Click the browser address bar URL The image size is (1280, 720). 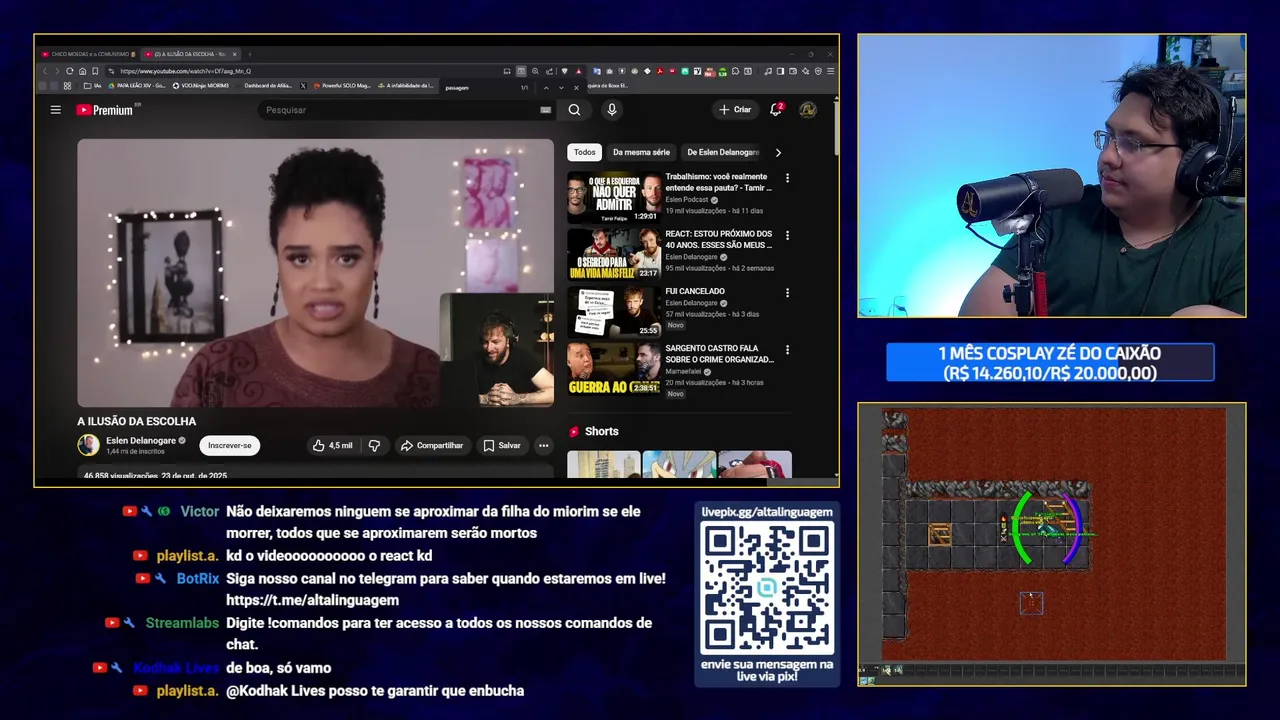[x=186, y=71]
